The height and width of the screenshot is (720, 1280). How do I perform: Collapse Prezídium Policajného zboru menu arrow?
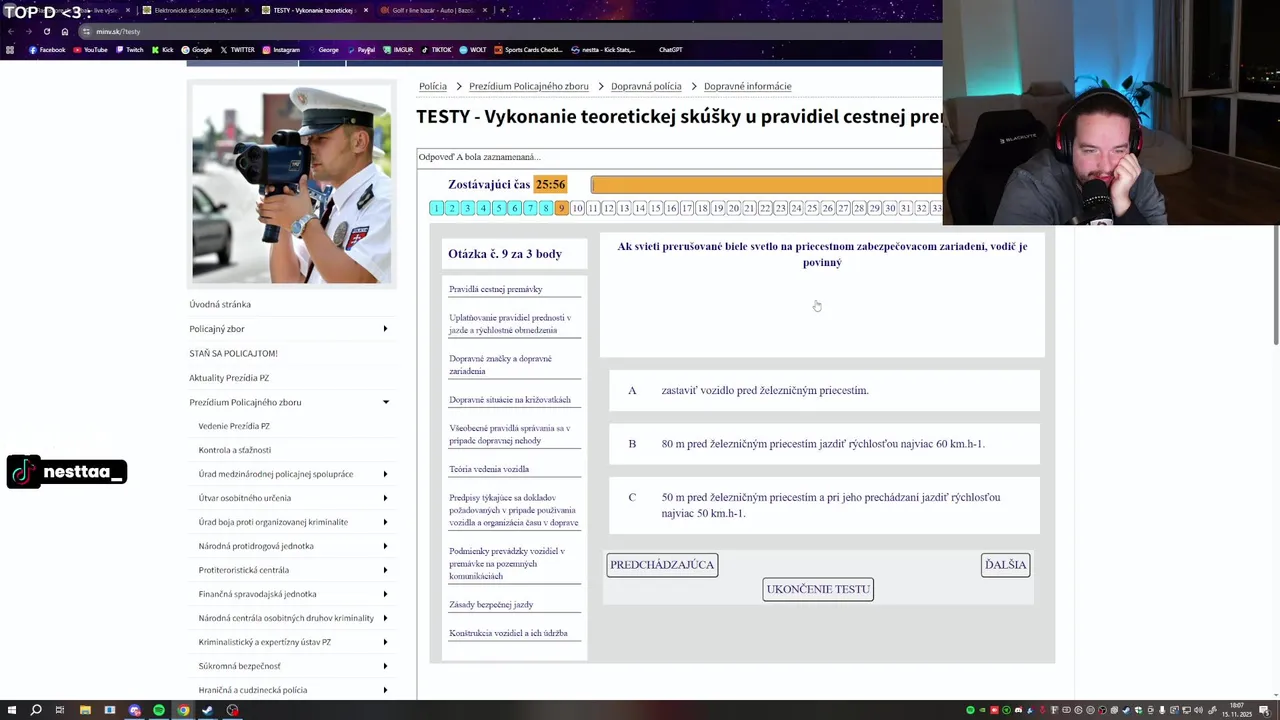[x=385, y=402]
